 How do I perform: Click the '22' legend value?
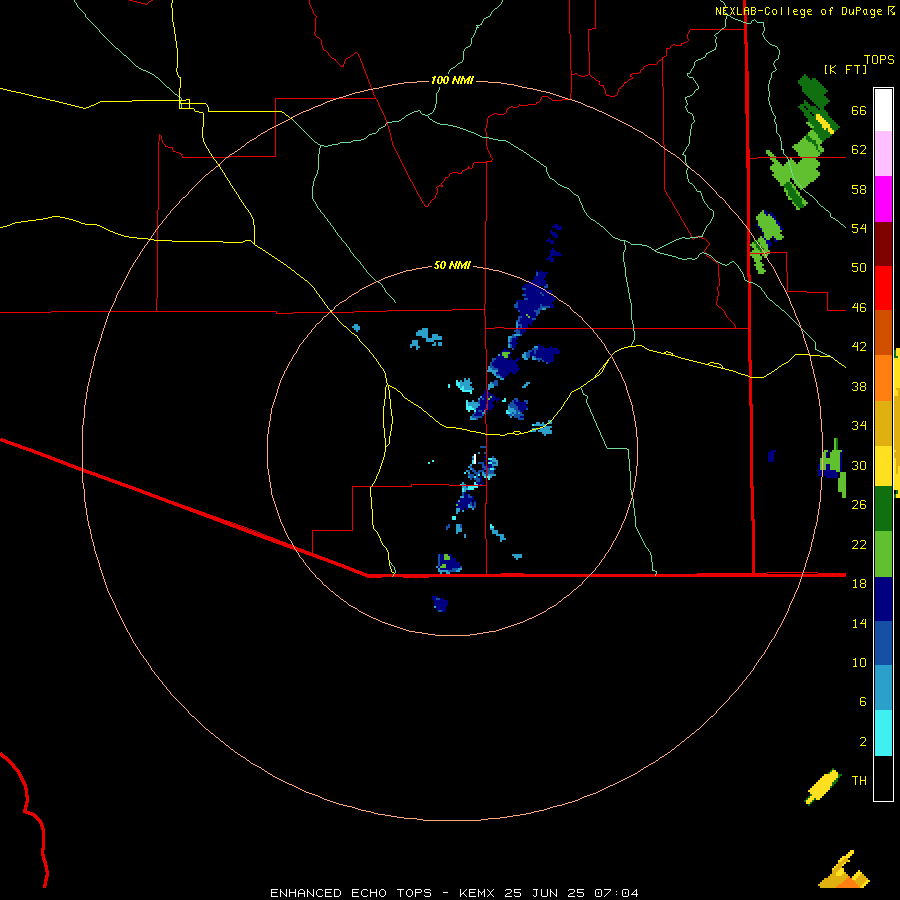859,544
